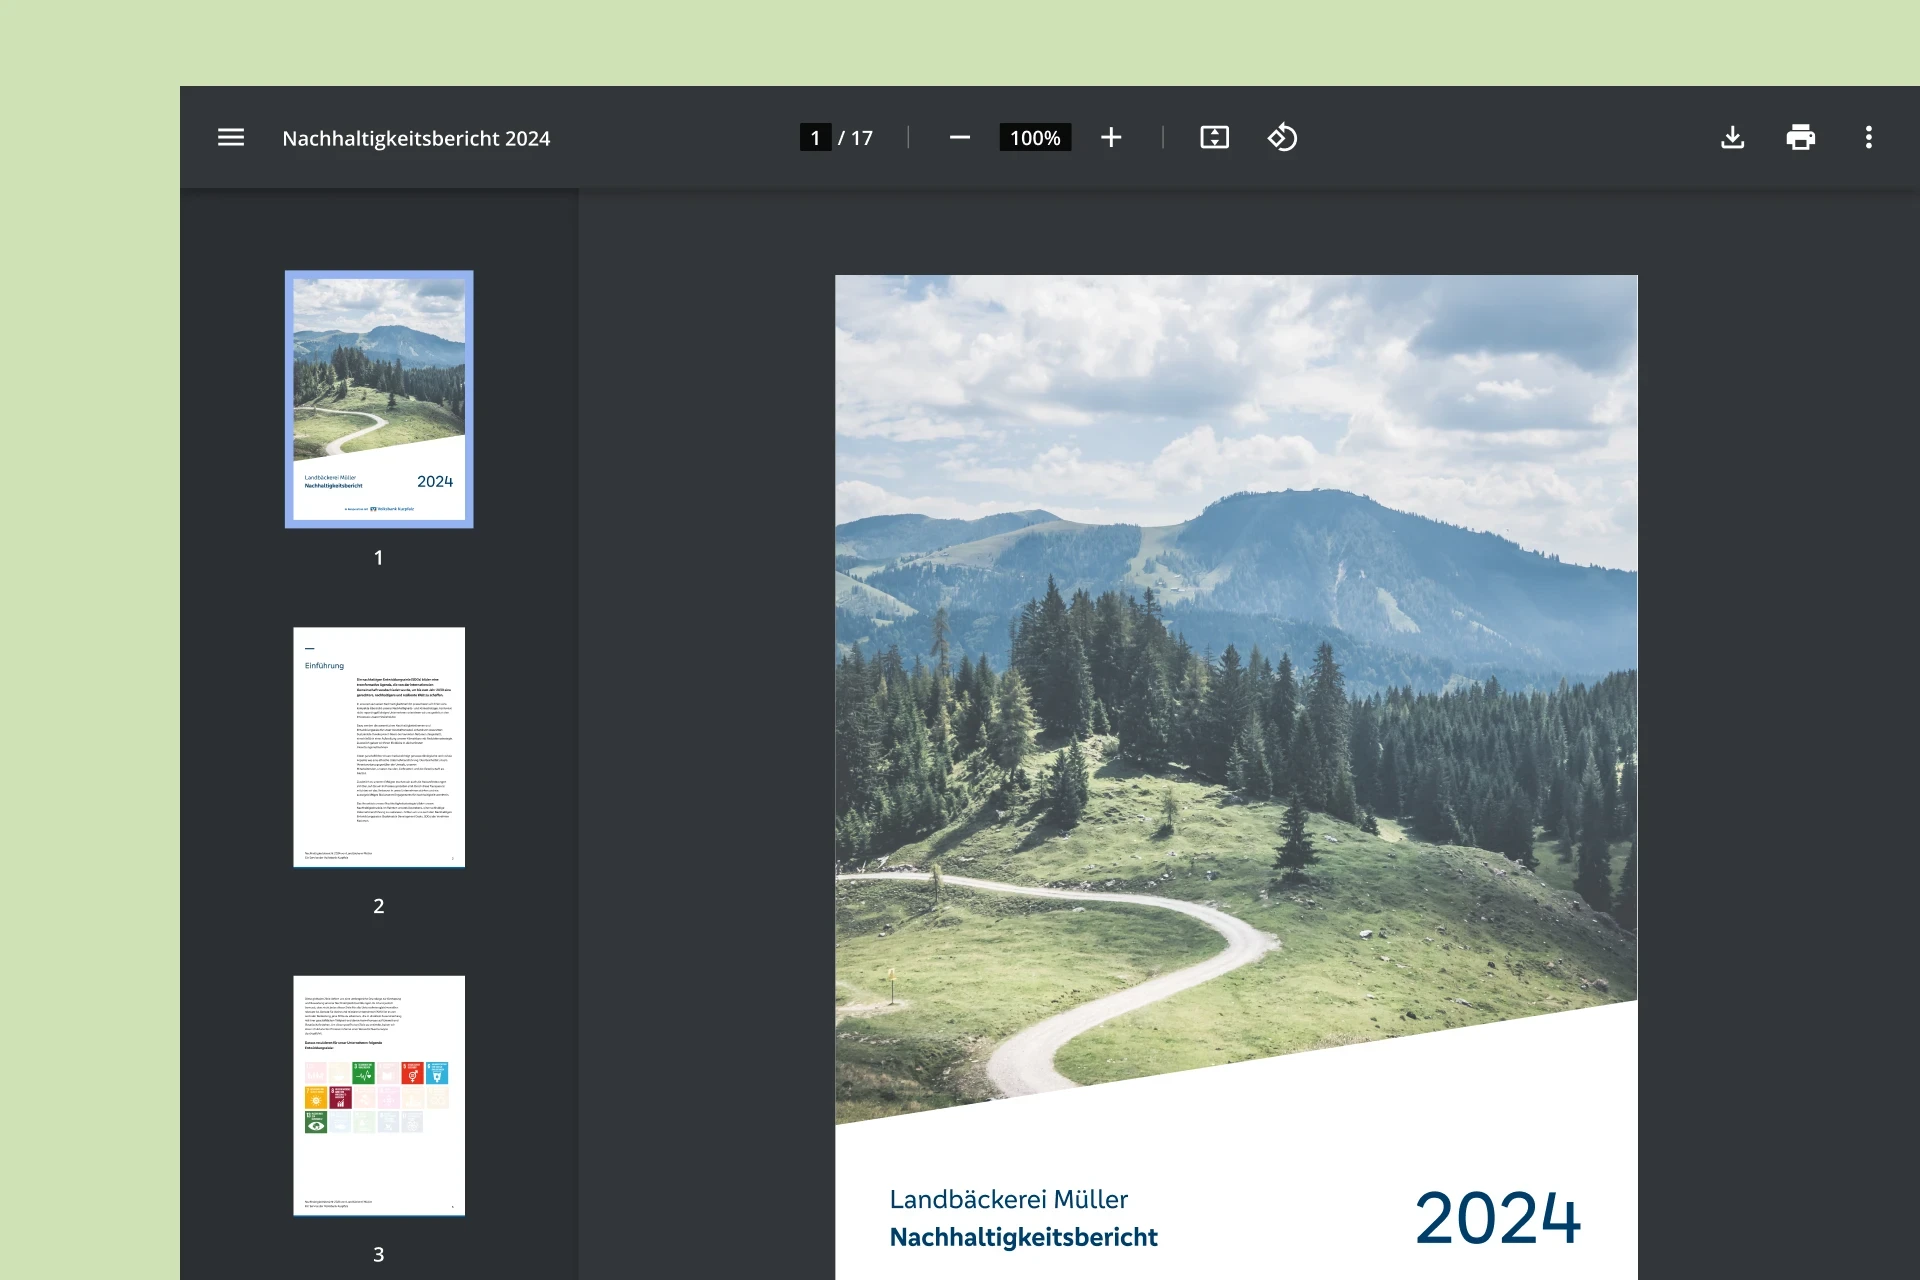Screen dimensions: 1920x1280
Task: Download the PDF file
Action: pos(1732,137)
